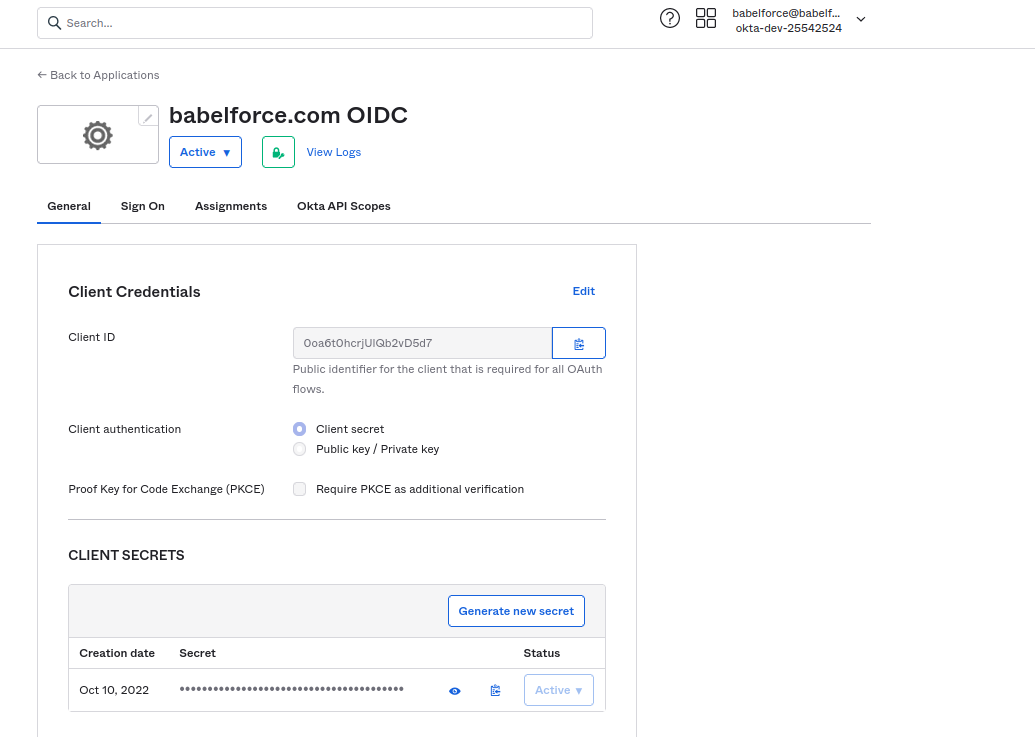
Task: Click the Status column header
Action: [x=542, y=653]
